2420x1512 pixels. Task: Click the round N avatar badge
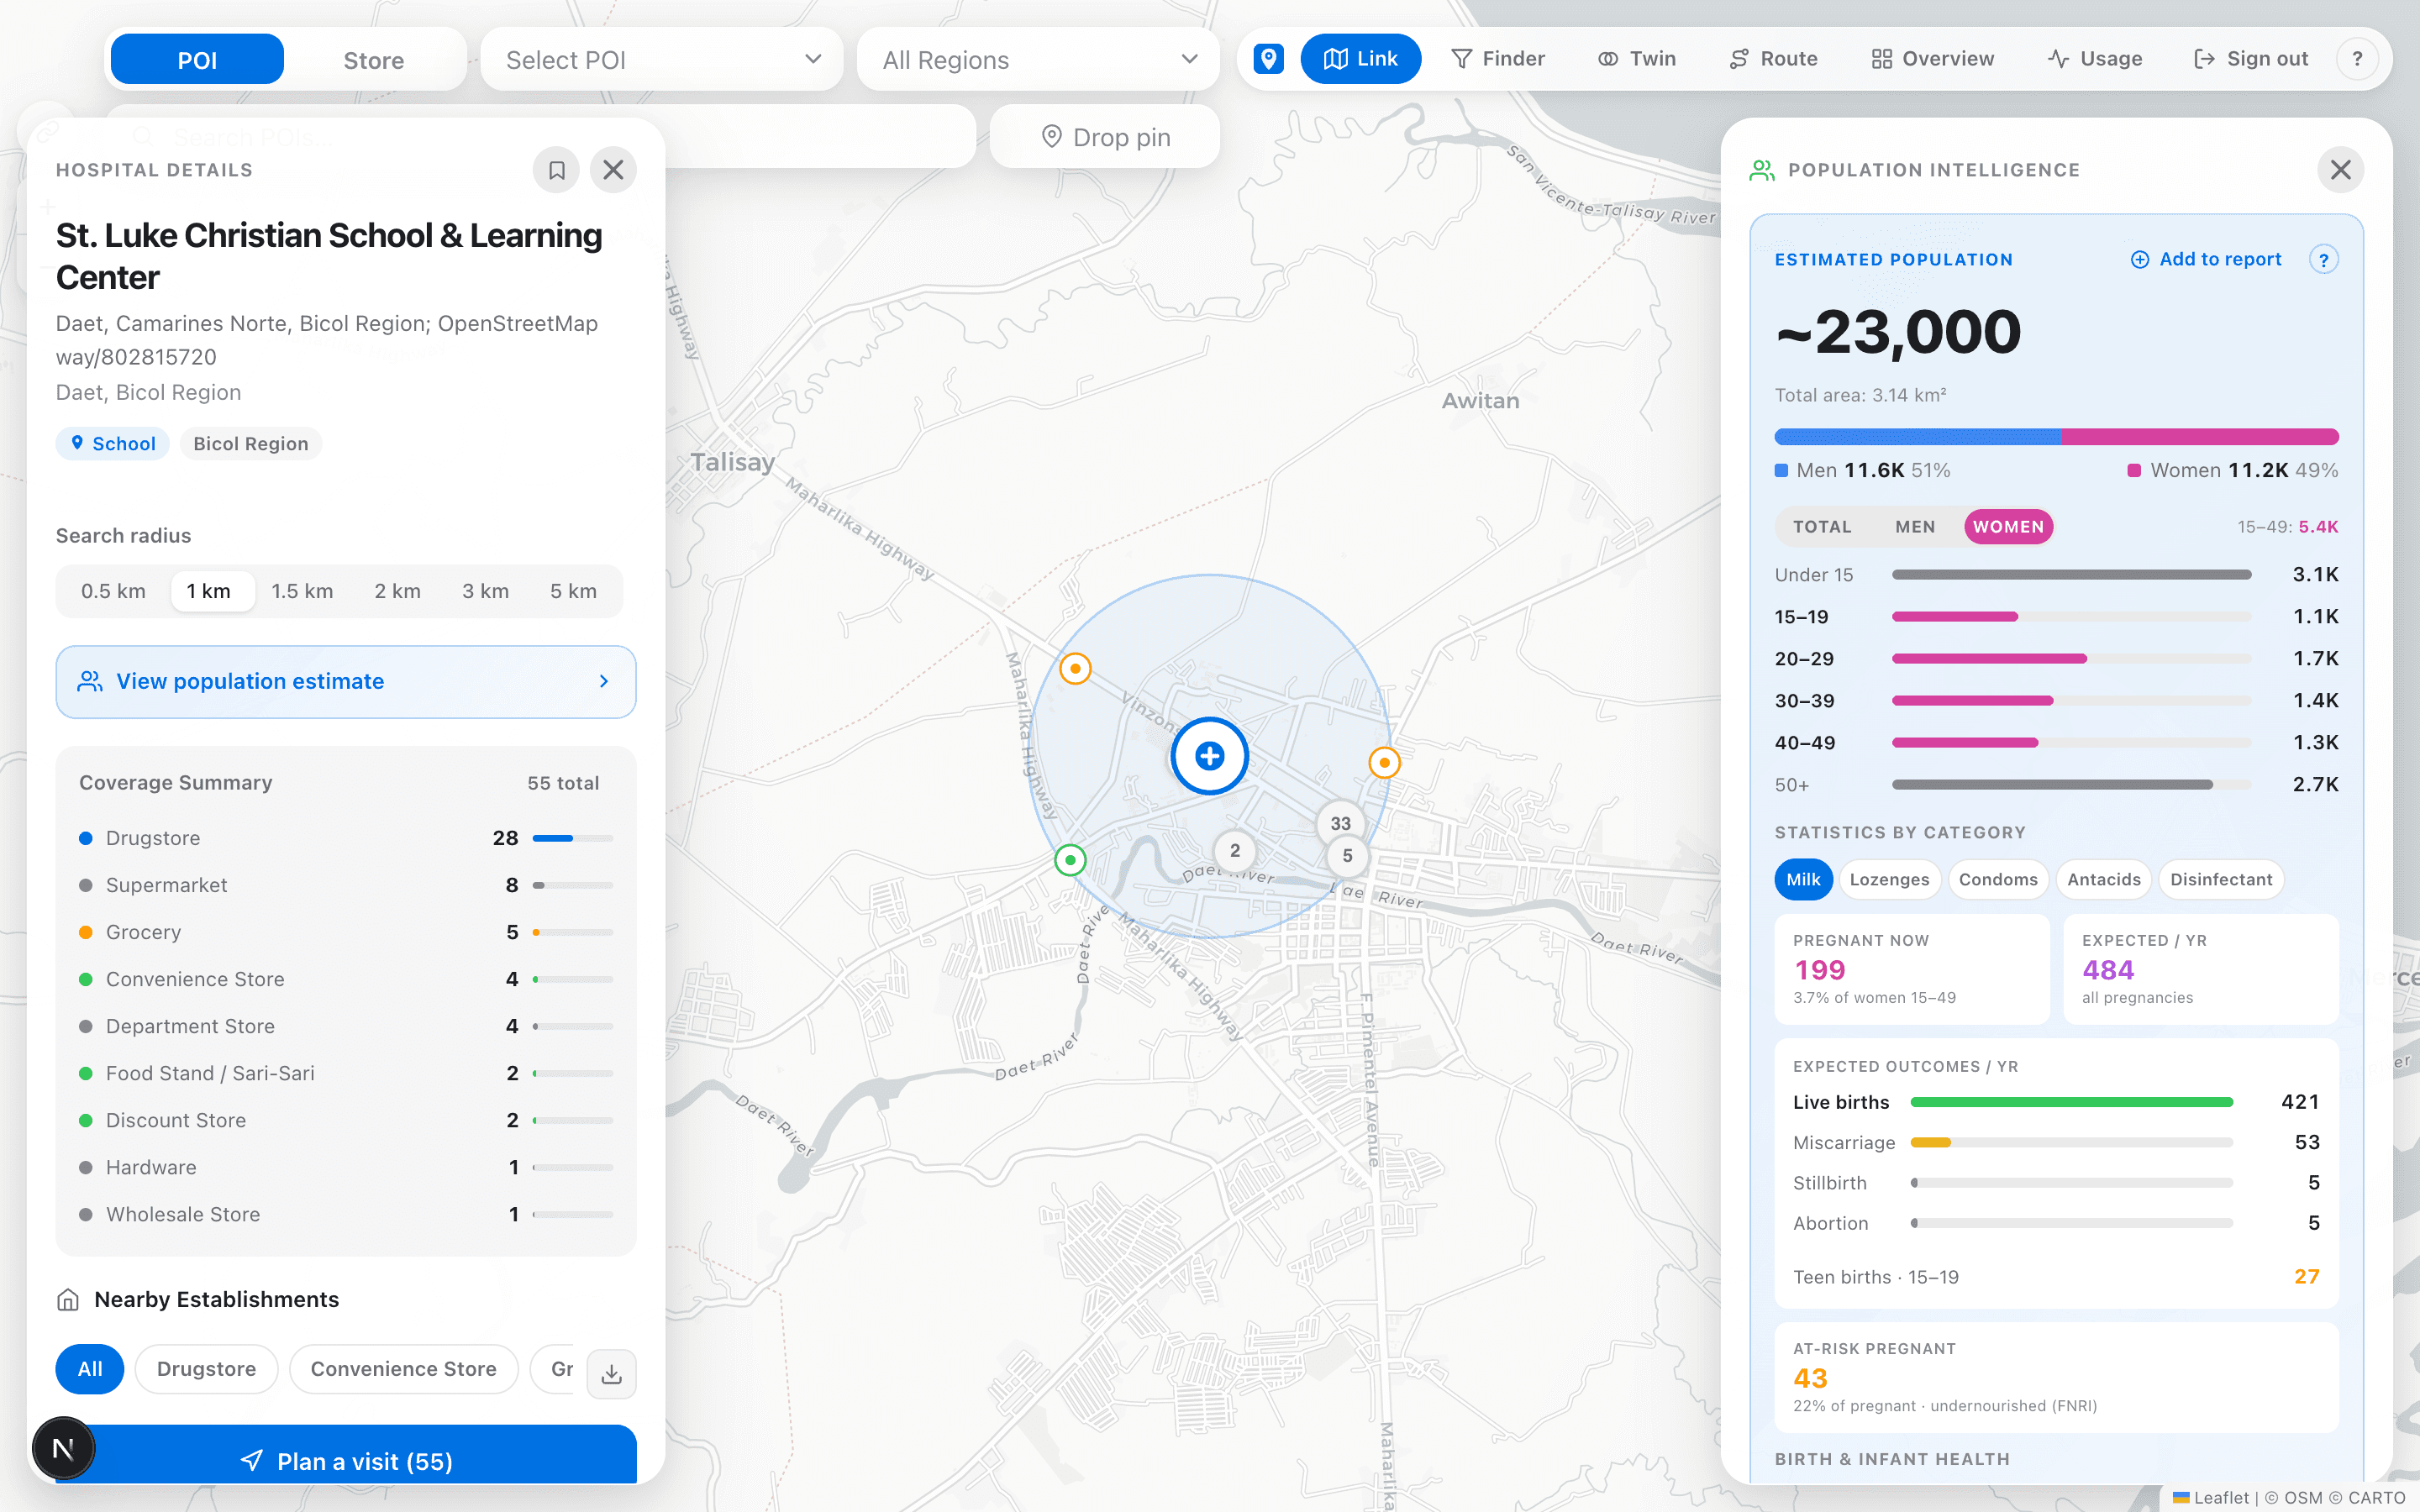click(63, 1448)
